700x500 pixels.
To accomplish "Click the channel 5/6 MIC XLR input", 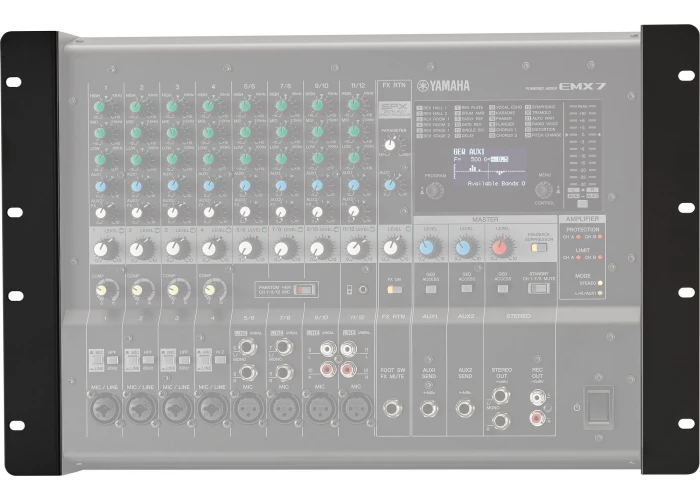I will [x=247, y=408].
